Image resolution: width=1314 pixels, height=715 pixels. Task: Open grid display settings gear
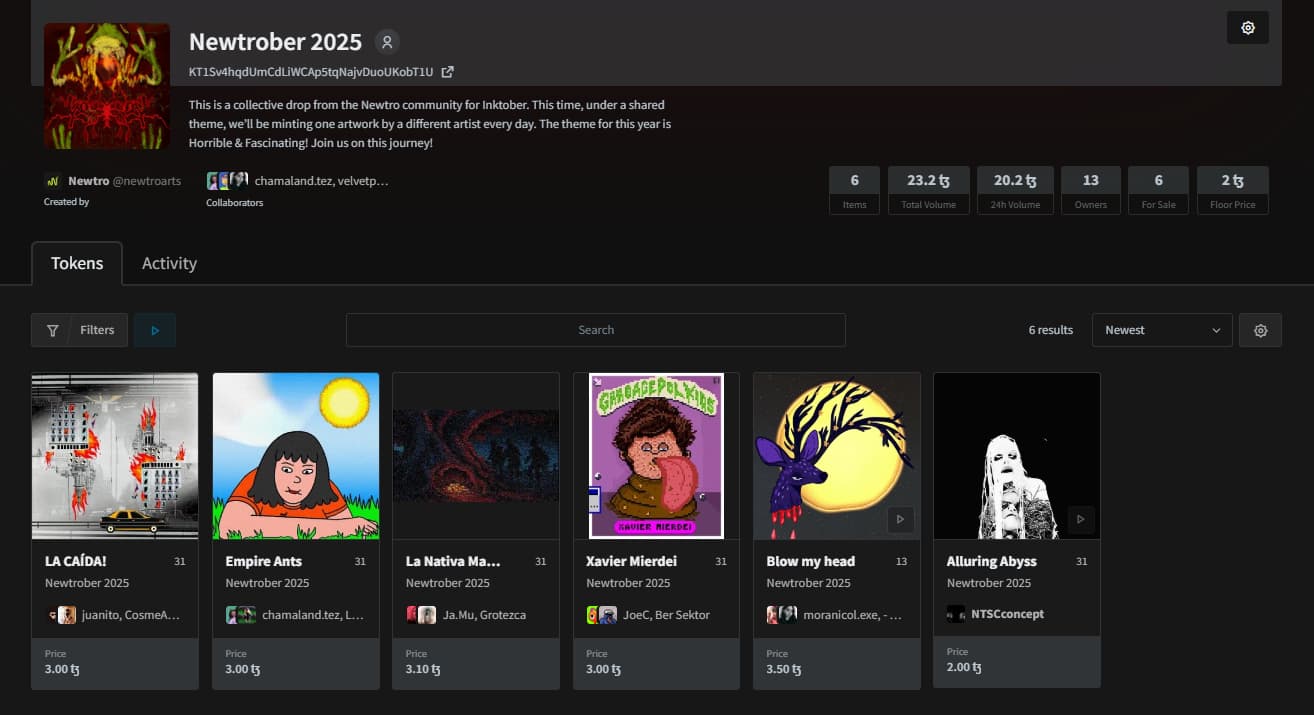1260,330
